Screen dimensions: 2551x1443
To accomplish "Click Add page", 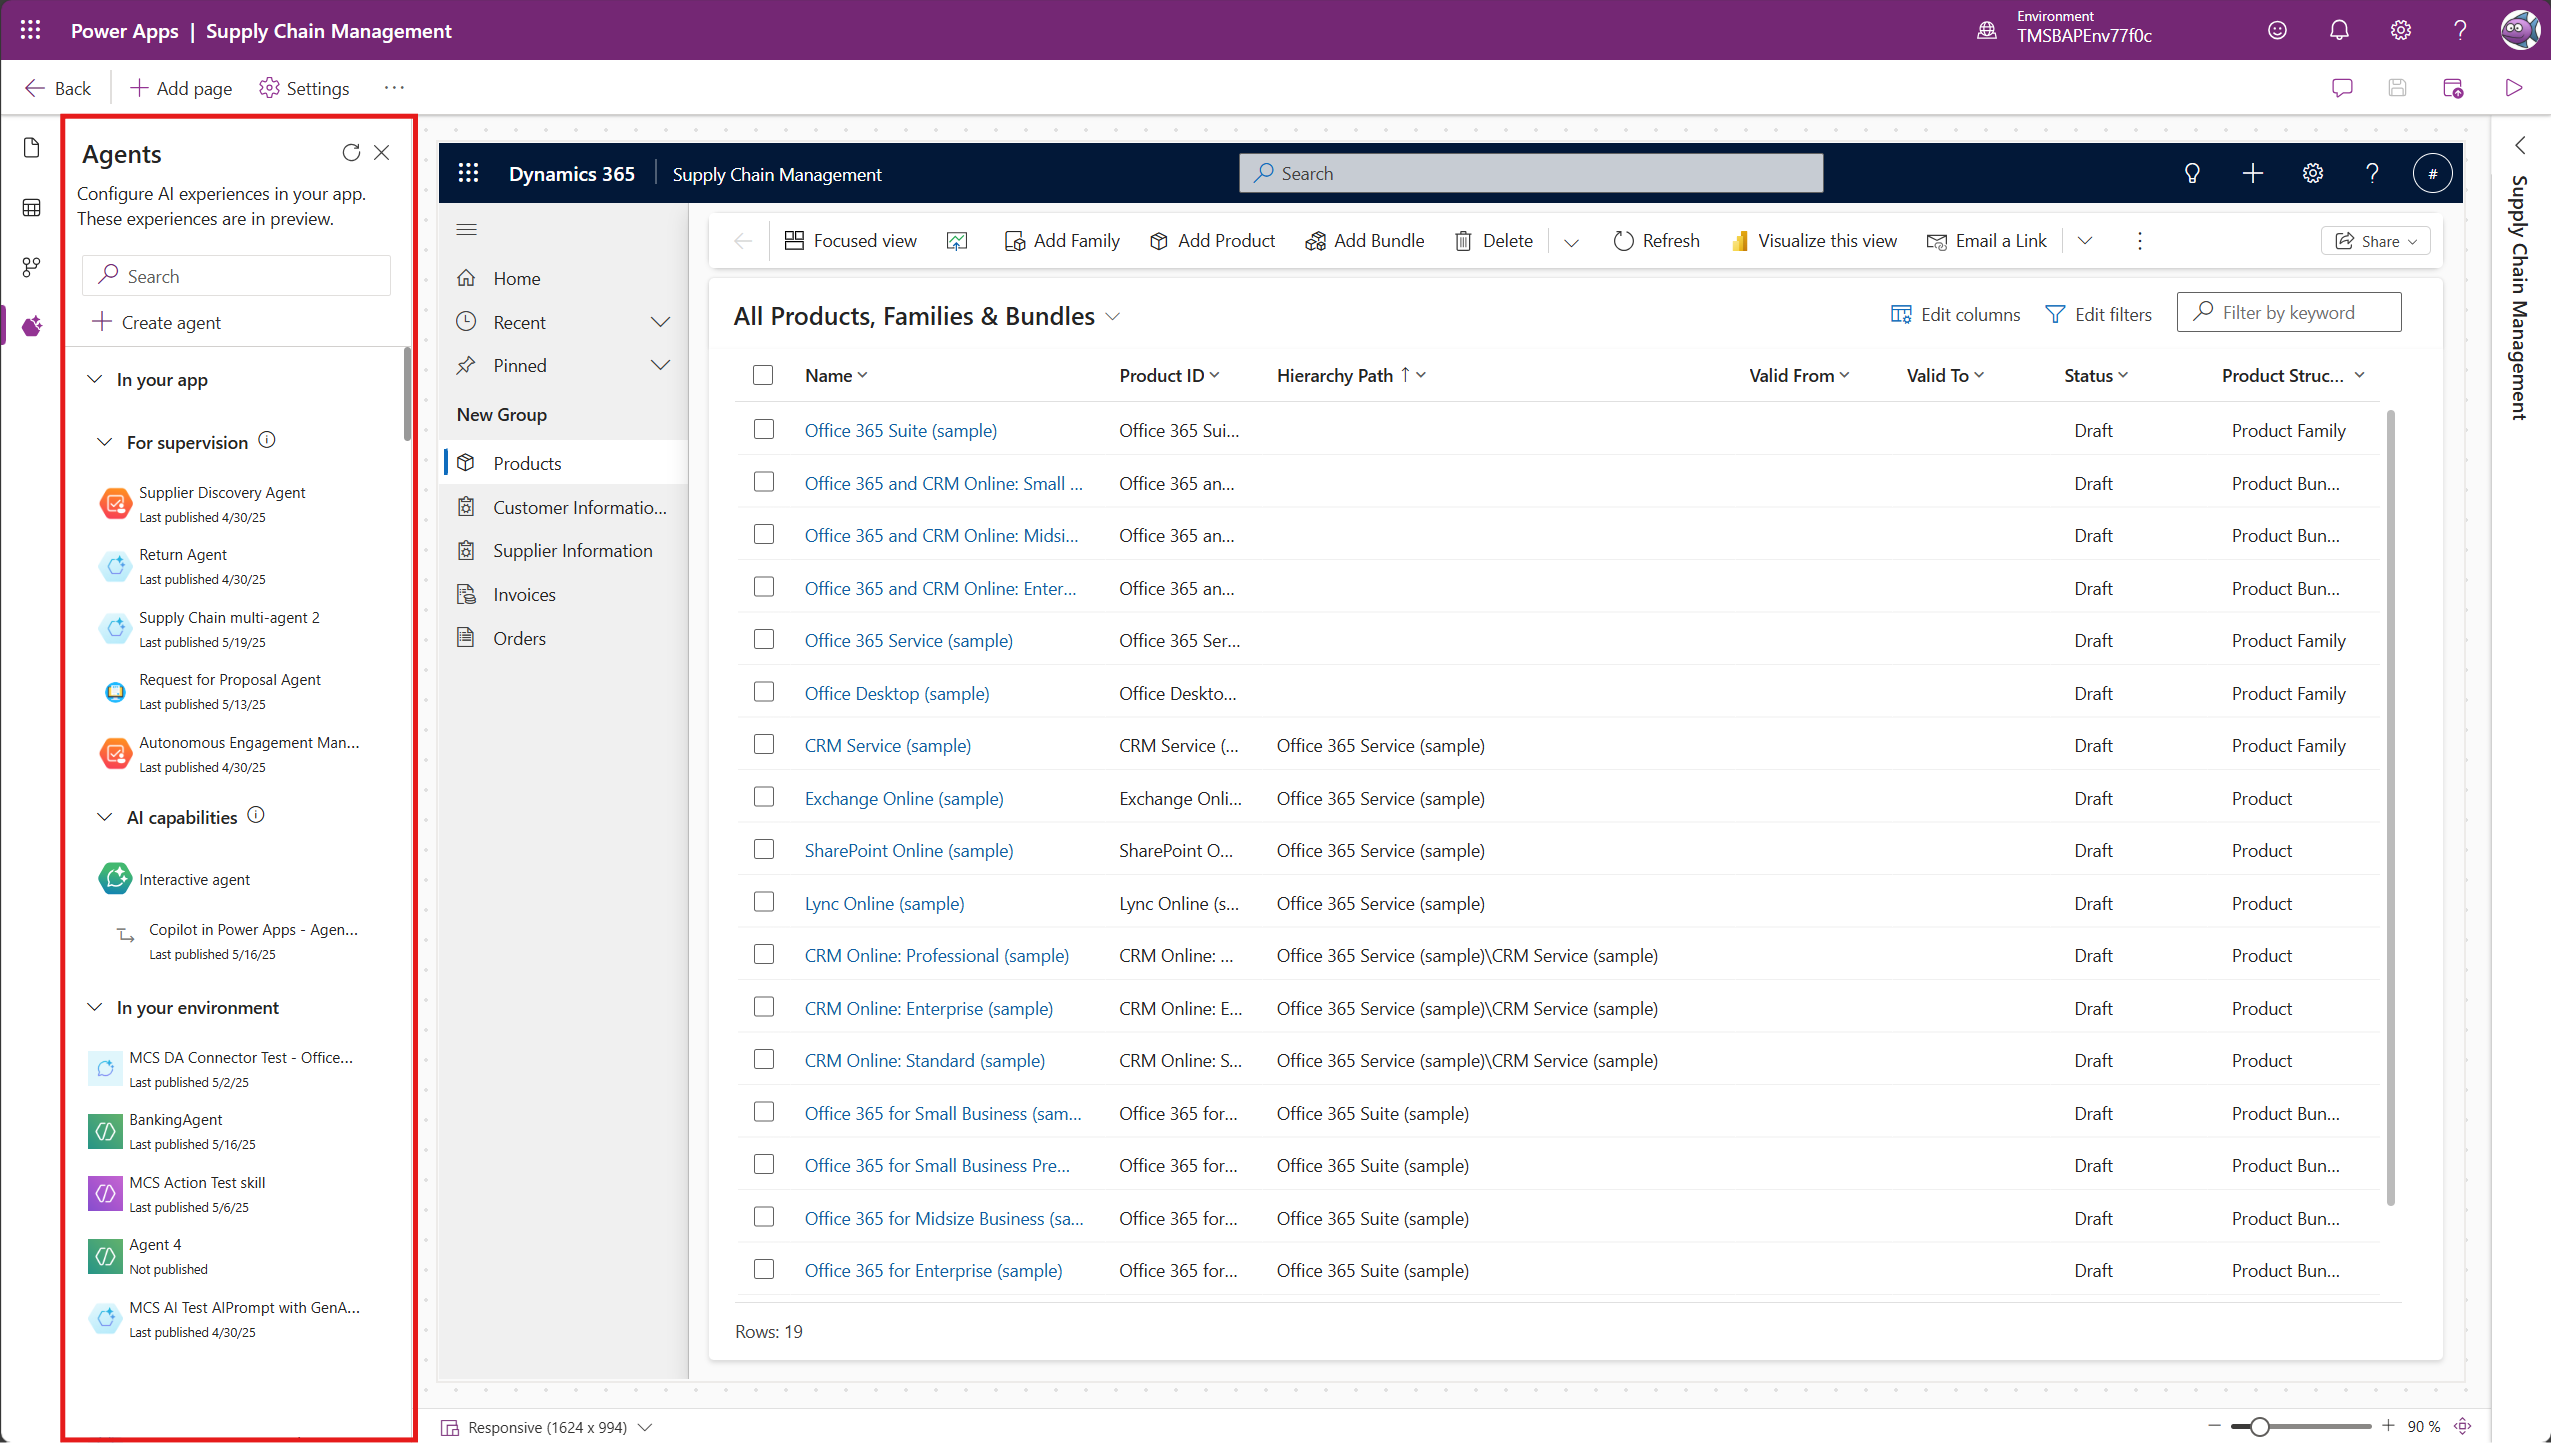I will (x=181, y=88).
